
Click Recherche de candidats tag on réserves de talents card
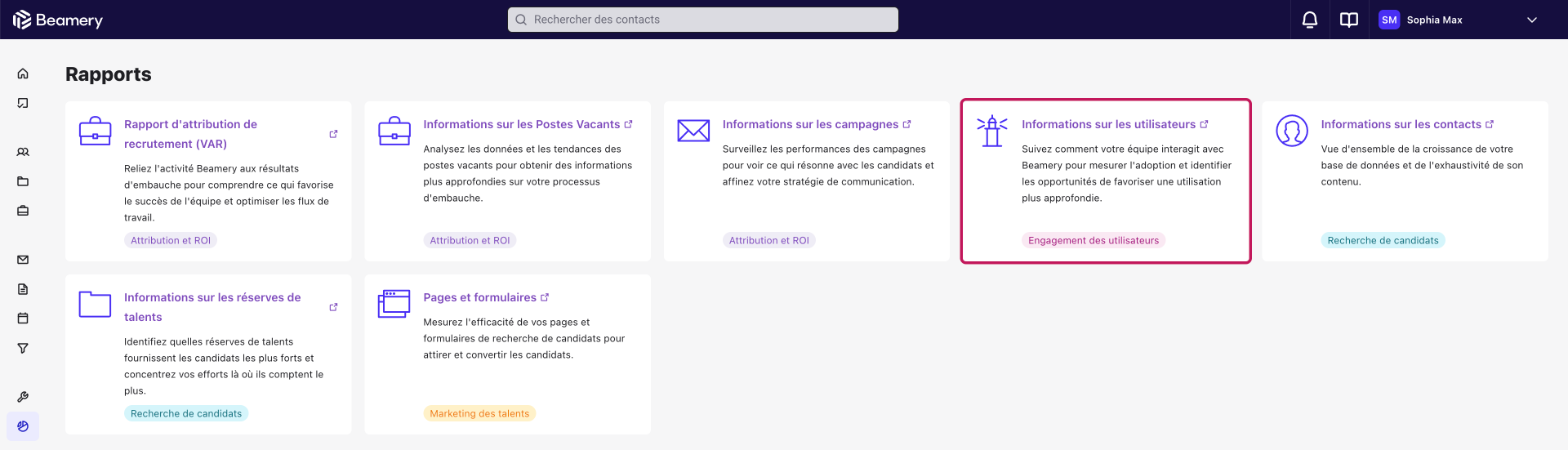[x=186, y=413]
